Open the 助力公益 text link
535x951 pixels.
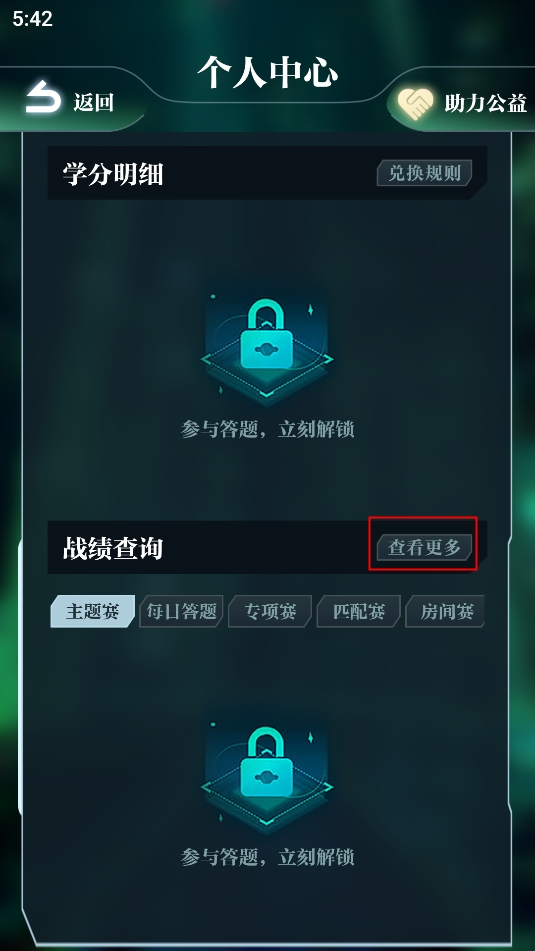[485, 103]
